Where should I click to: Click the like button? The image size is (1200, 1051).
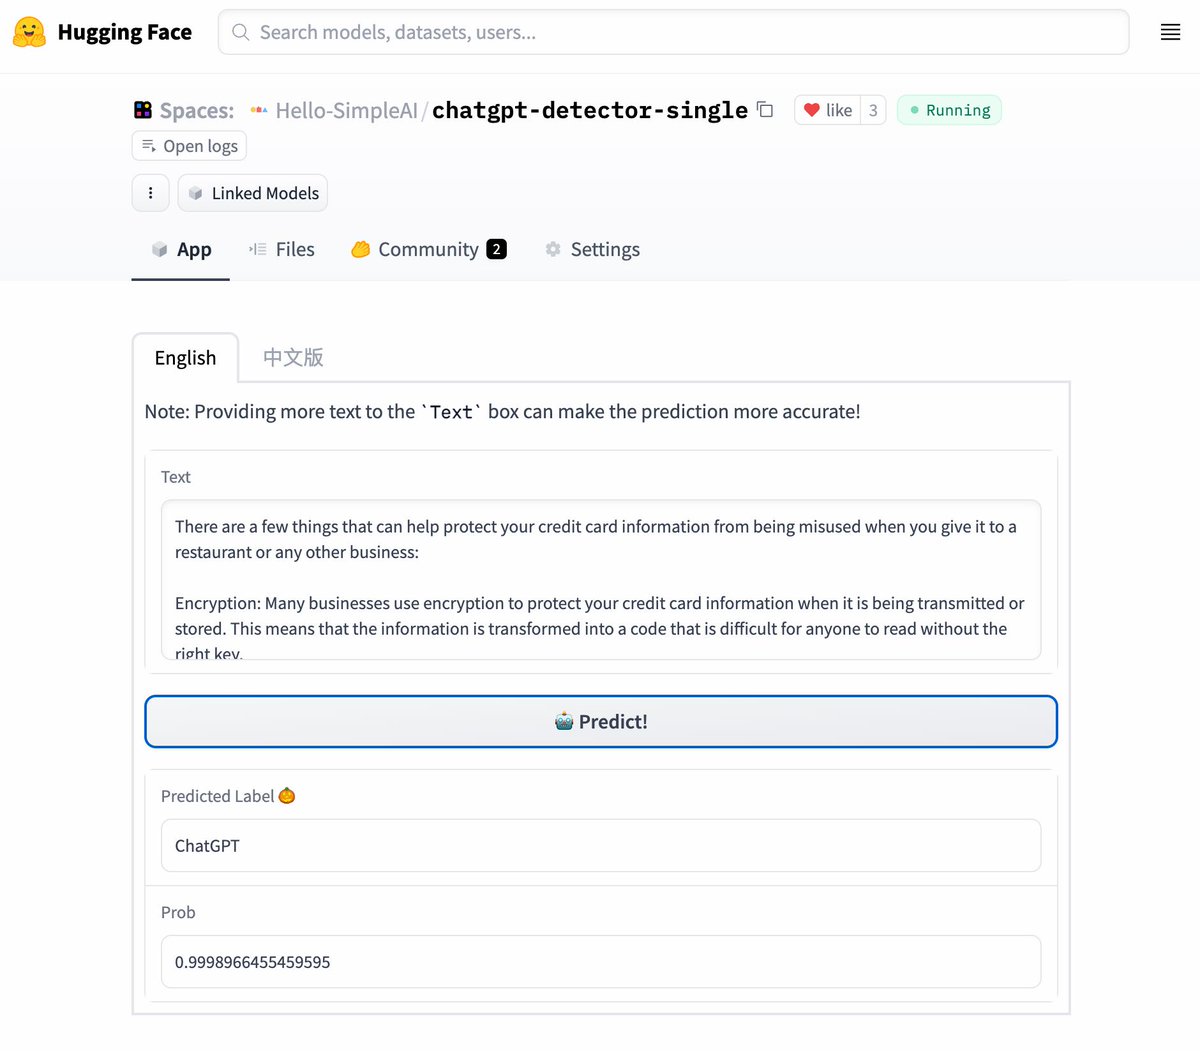pyautogui.click(x=827, y=110)
